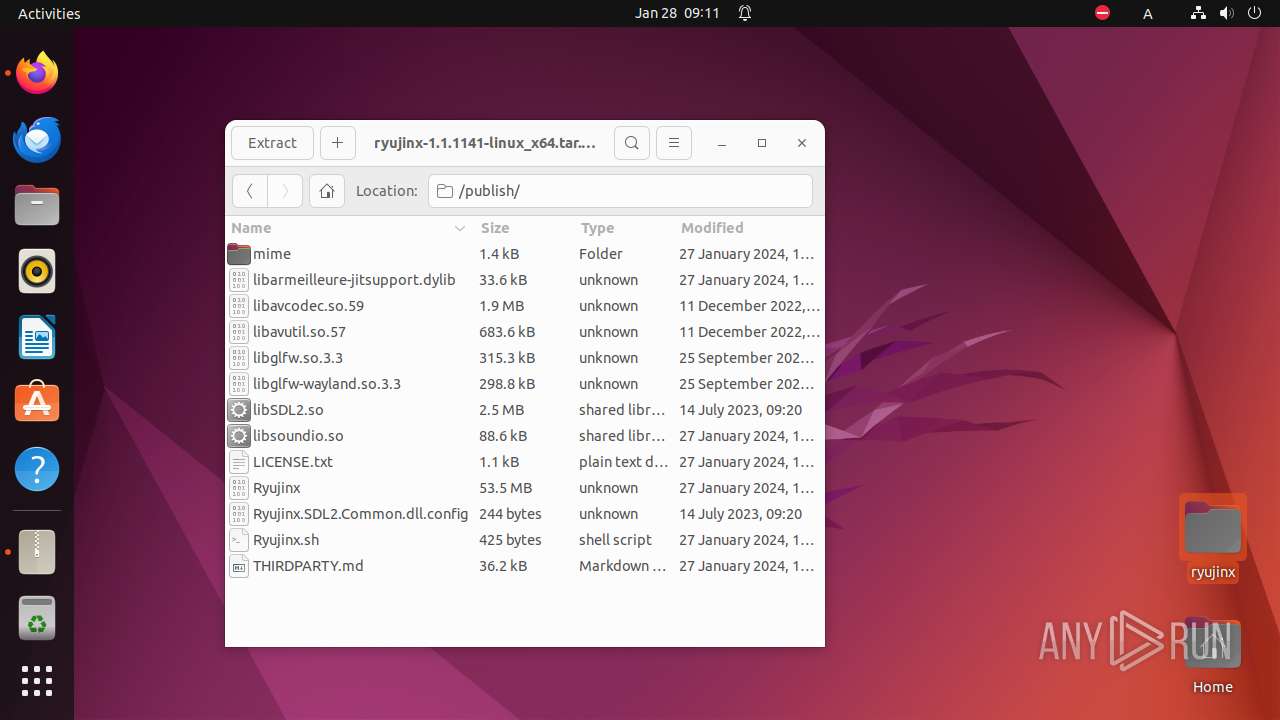Click the file name 'THIRDPARTY.md'
The height and width of the screenshot is (720, 1280).
[308, 566]
